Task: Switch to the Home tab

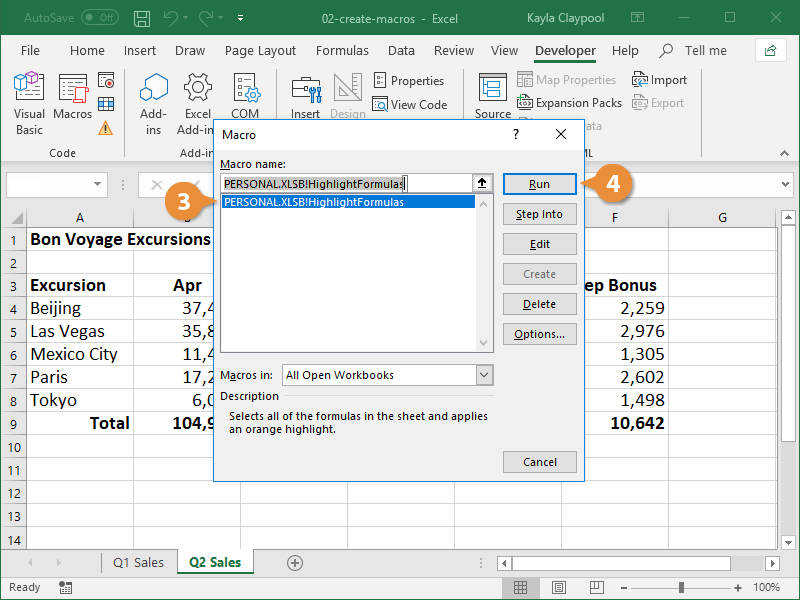Action: (87, 51)
